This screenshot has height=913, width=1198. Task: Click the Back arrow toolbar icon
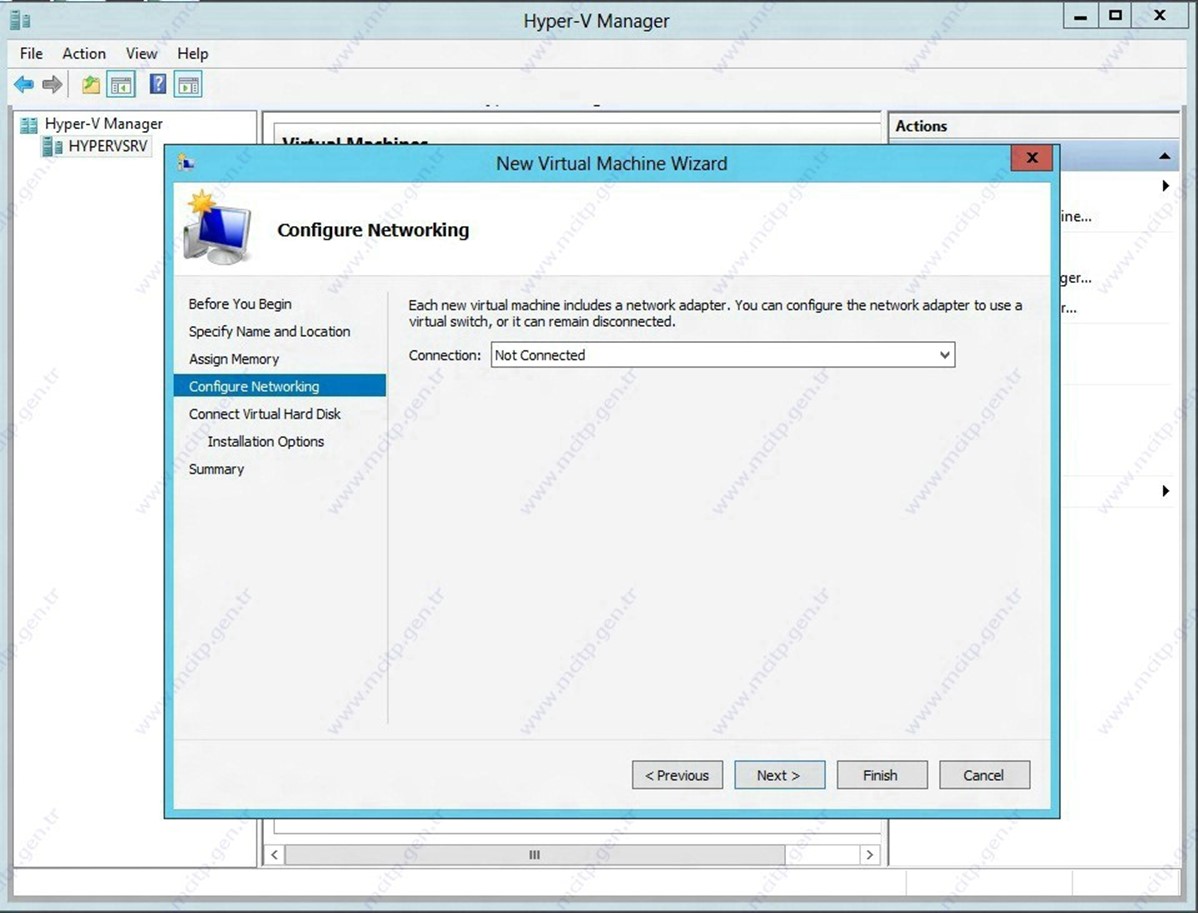(24, 84)
